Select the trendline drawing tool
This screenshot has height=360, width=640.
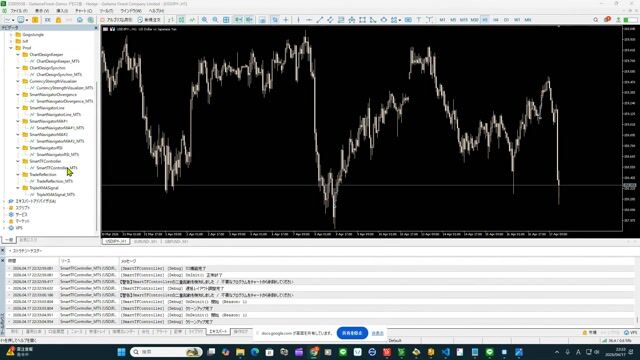pyautogui.click(x=320, y=20)
